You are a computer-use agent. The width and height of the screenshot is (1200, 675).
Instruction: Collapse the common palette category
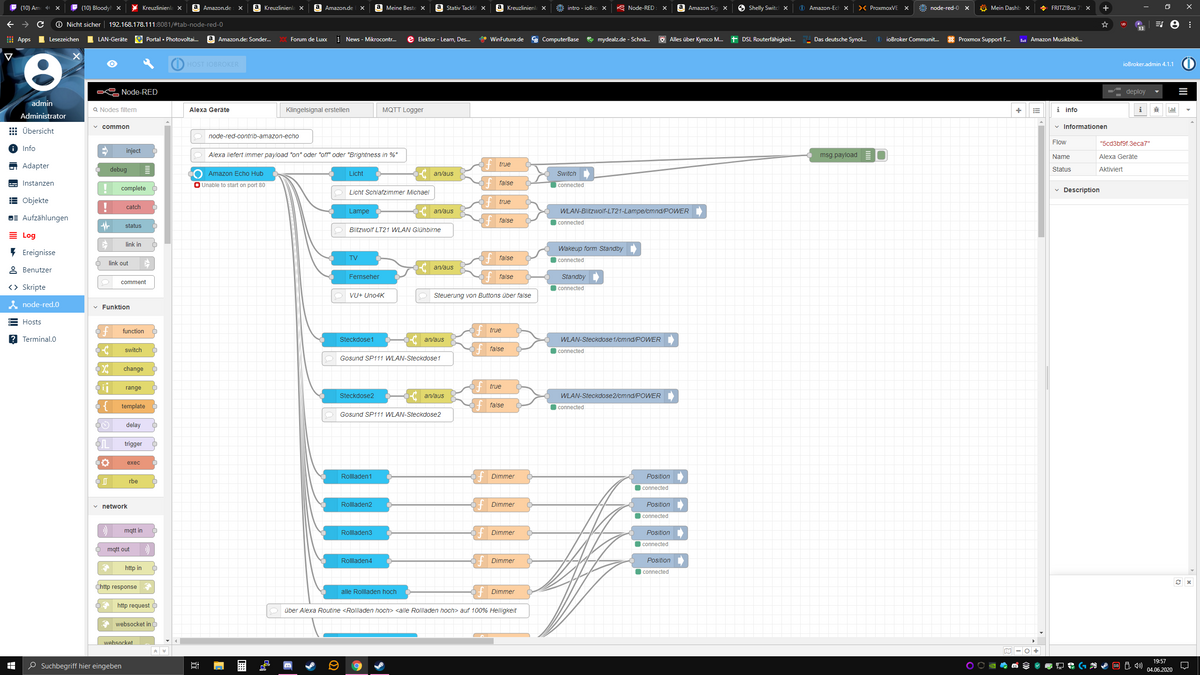click(116, 127)
